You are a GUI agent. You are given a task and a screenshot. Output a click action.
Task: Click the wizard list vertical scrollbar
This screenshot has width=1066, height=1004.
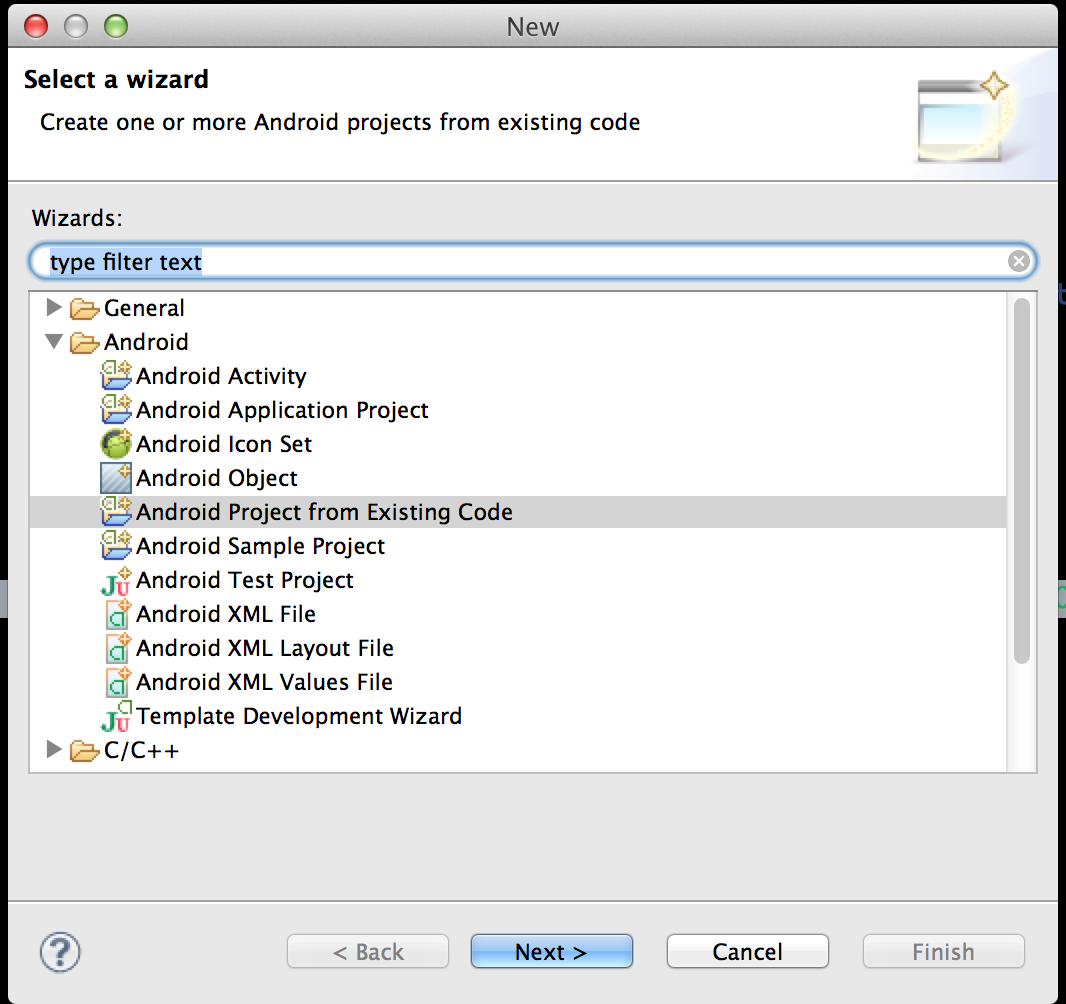coord(1021,481)
